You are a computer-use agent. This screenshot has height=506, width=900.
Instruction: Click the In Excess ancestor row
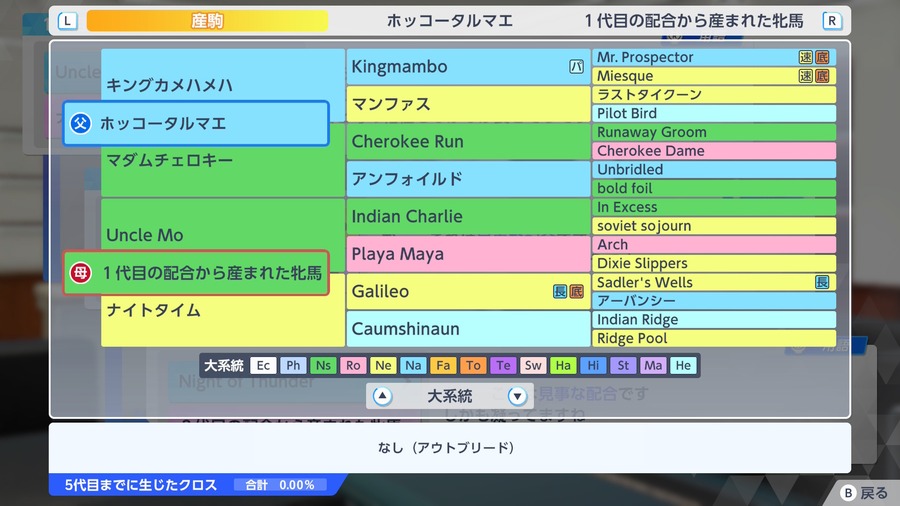coord(714,207)
